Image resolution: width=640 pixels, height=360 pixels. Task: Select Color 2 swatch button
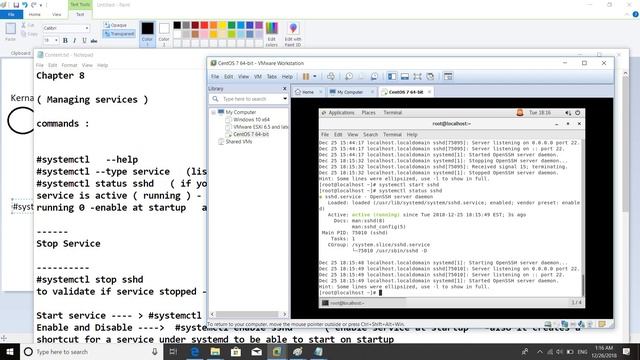click(x=164, y=33)
